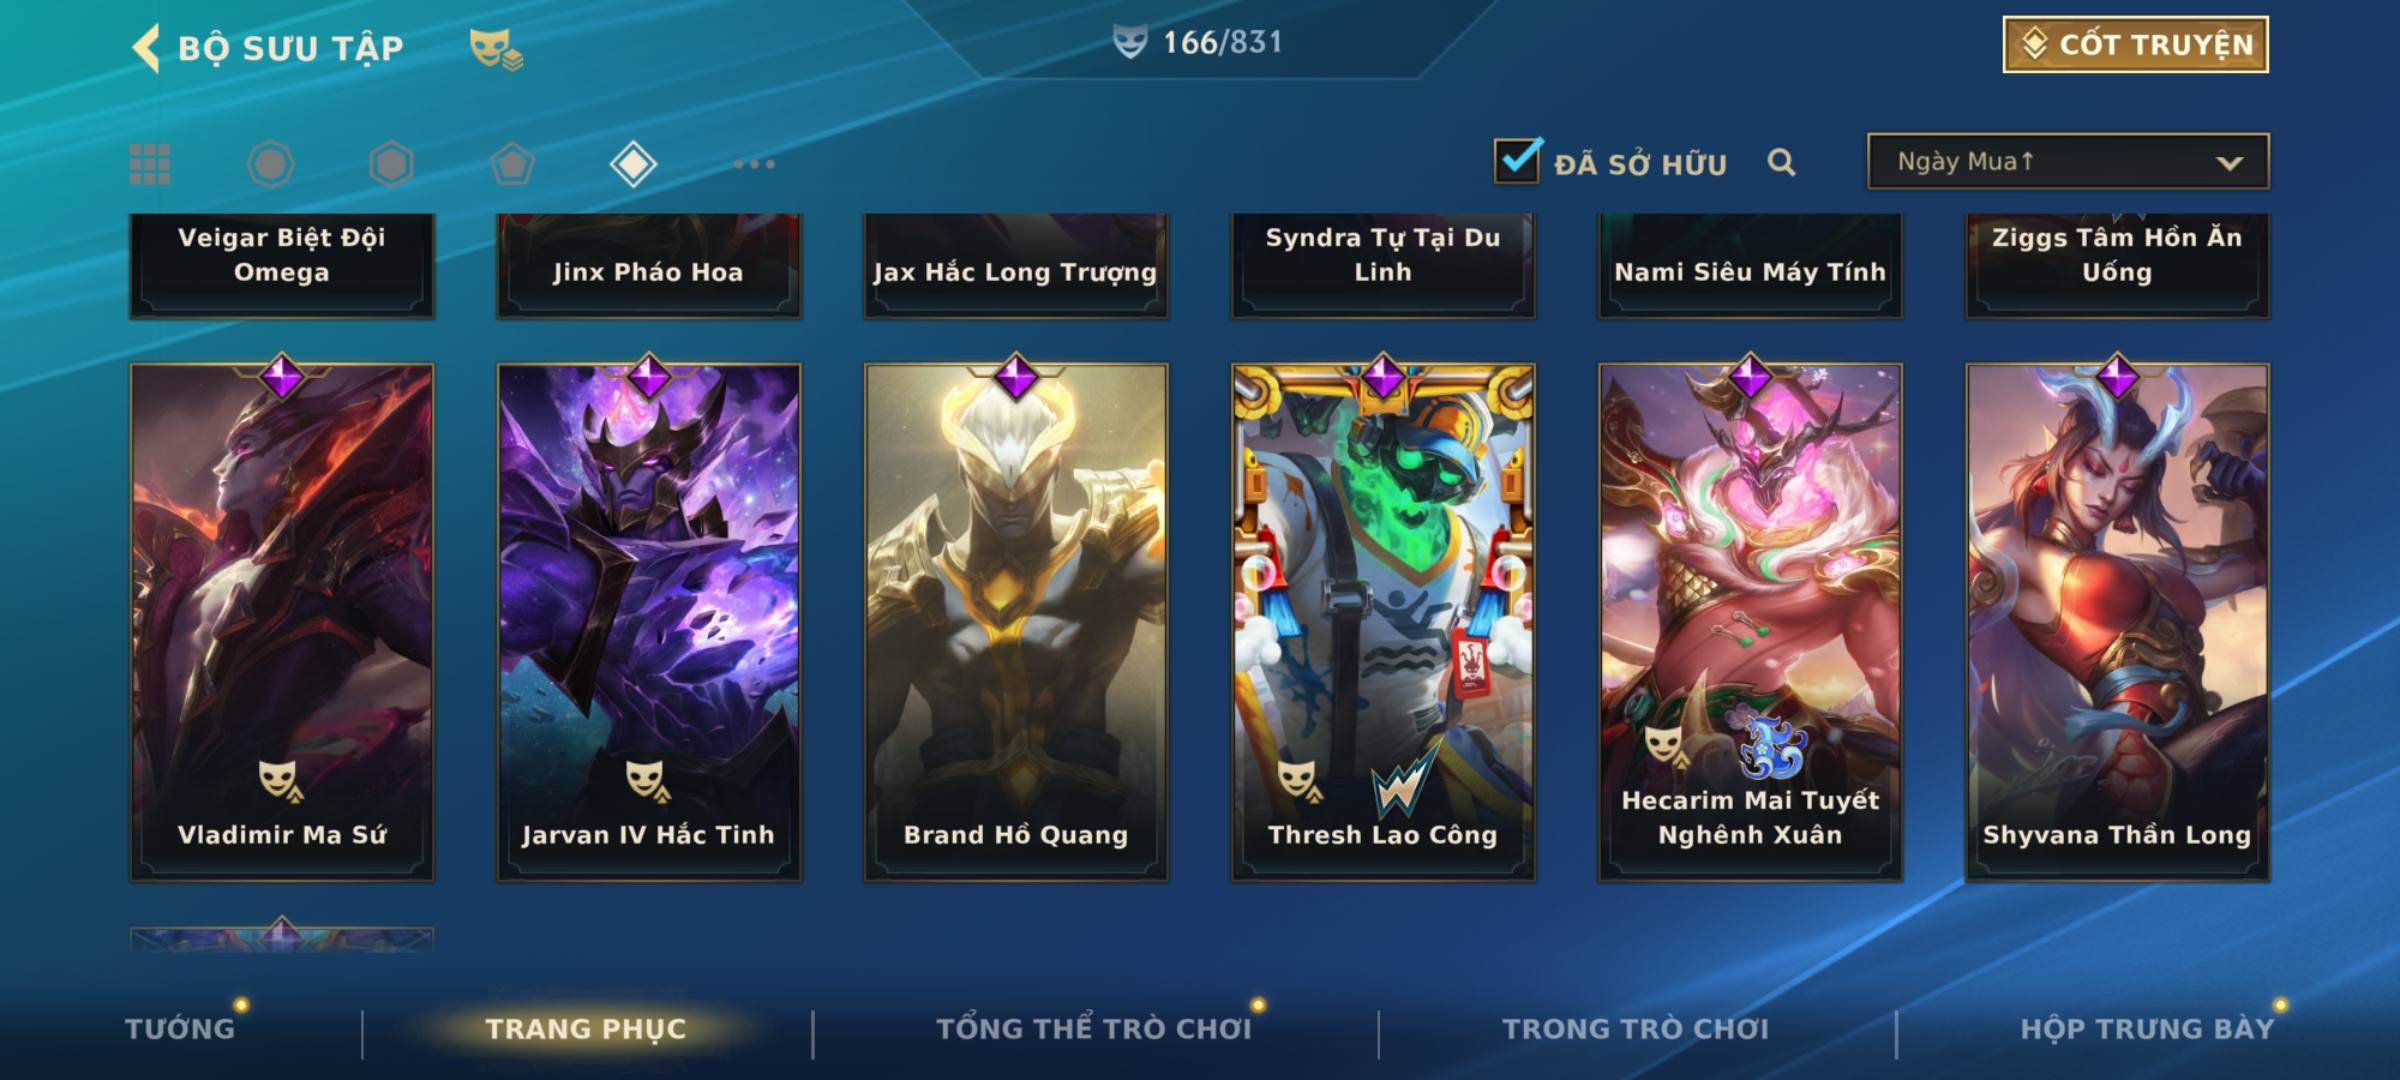Uncheck the Đã Sở Hữu checkbox
Image resolution: width=2400 pixels, height=1080 pixels.
(1516, 160)
